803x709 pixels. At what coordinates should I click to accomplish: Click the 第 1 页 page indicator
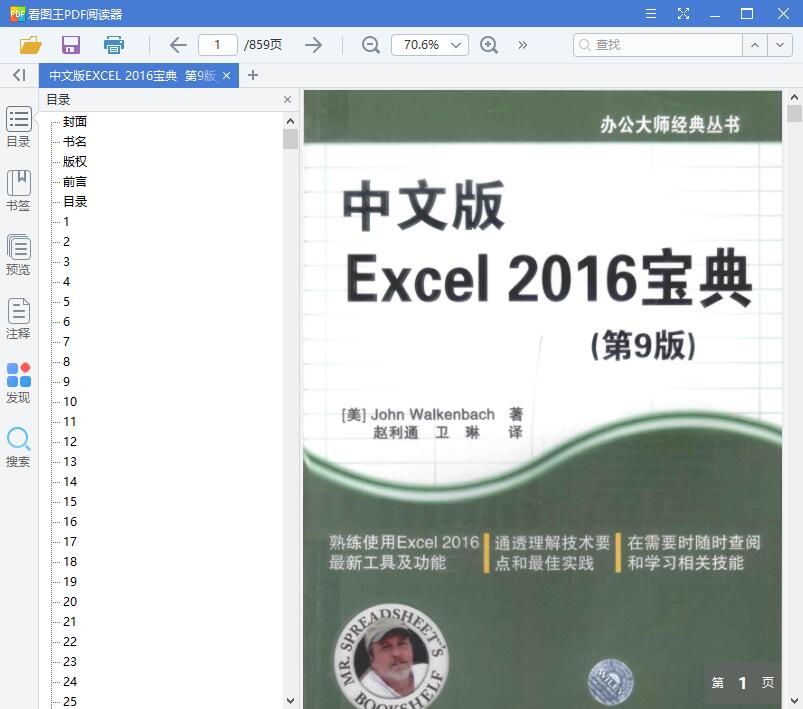click(x=743, y=682)
